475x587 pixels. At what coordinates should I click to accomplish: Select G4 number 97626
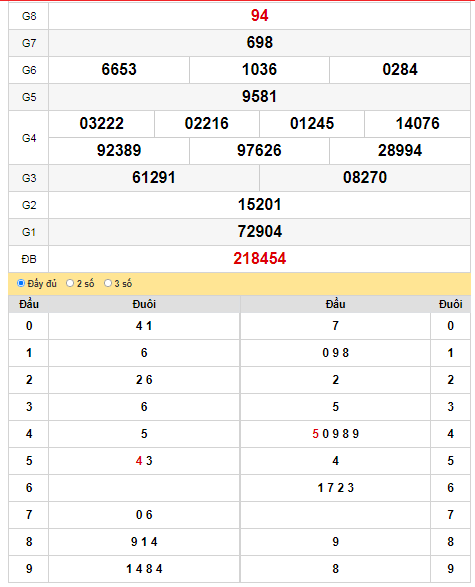[259, 150]
